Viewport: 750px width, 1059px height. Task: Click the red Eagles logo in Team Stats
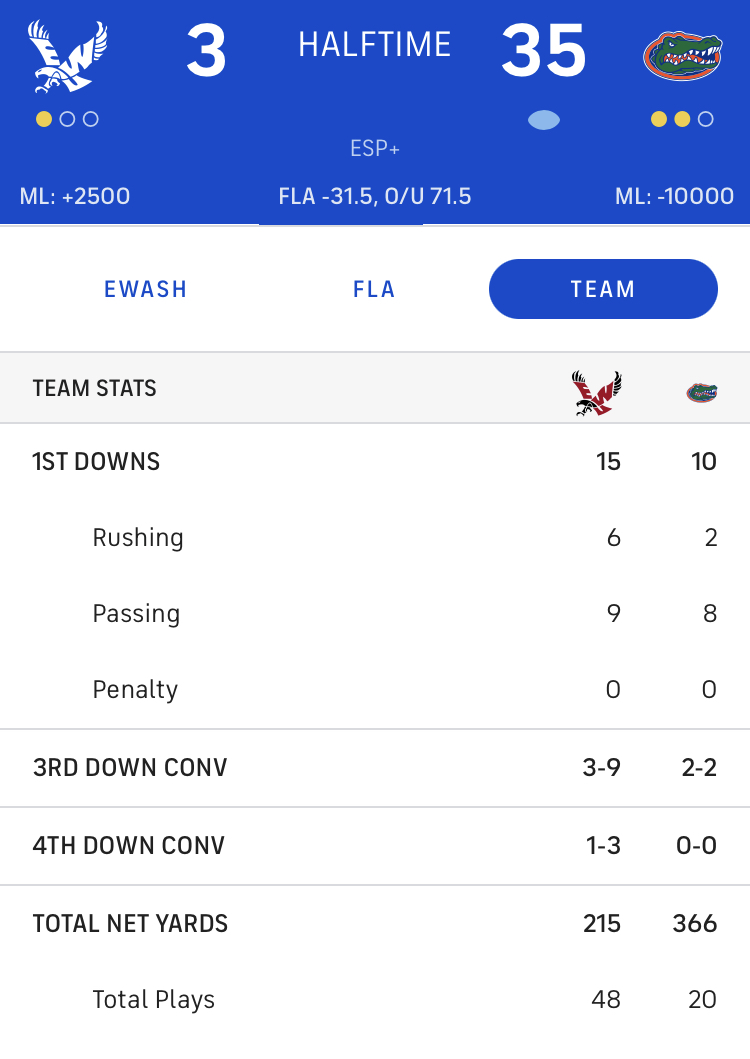[596, 392]
